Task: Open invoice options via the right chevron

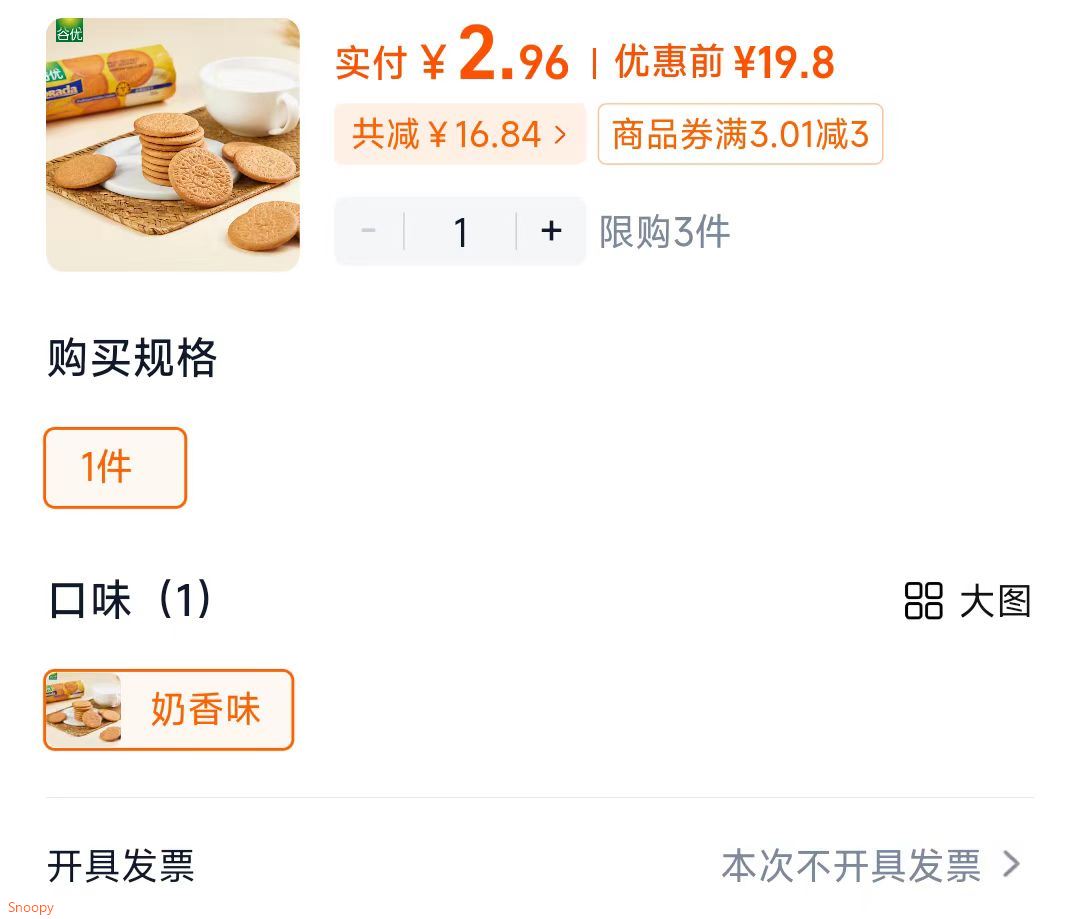Action: tap(1011, 864)
